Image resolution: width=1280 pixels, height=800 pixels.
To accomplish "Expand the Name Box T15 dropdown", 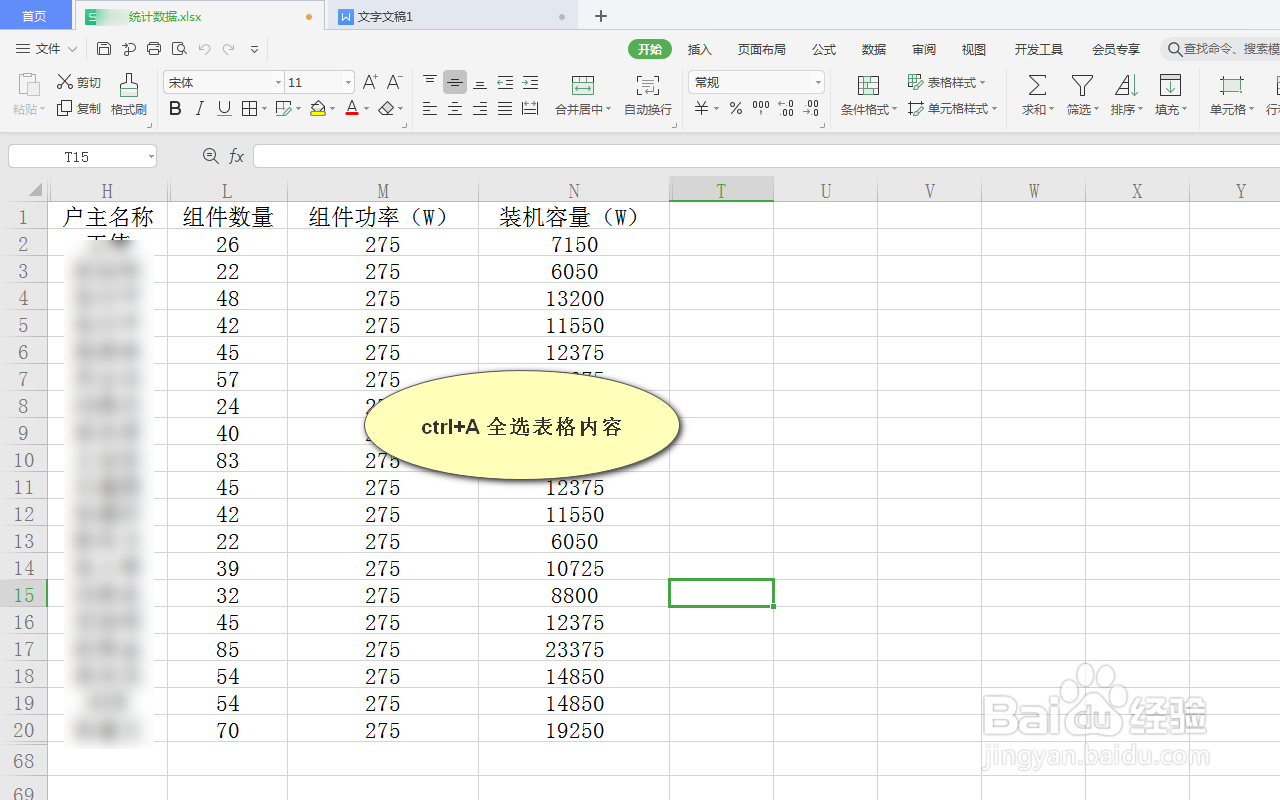I will [151, 157].
